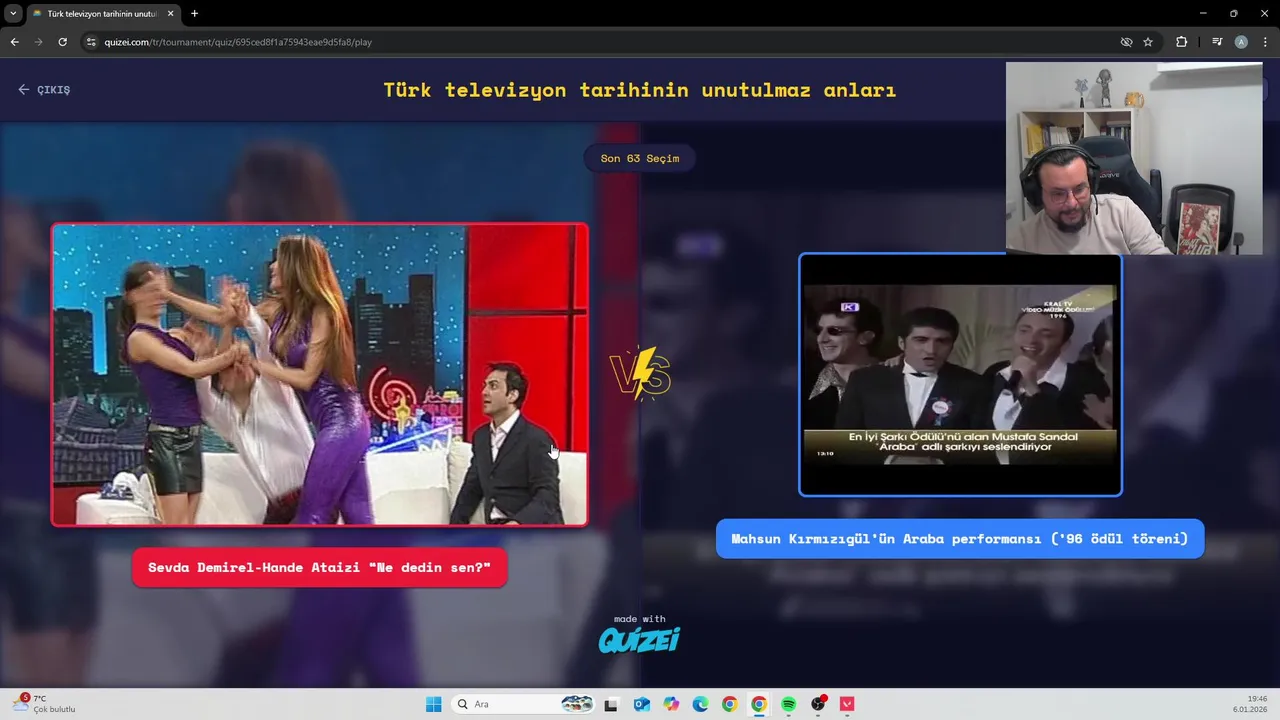Open site information icon in address bar
1280x720 pixels.
pos(91,42)
